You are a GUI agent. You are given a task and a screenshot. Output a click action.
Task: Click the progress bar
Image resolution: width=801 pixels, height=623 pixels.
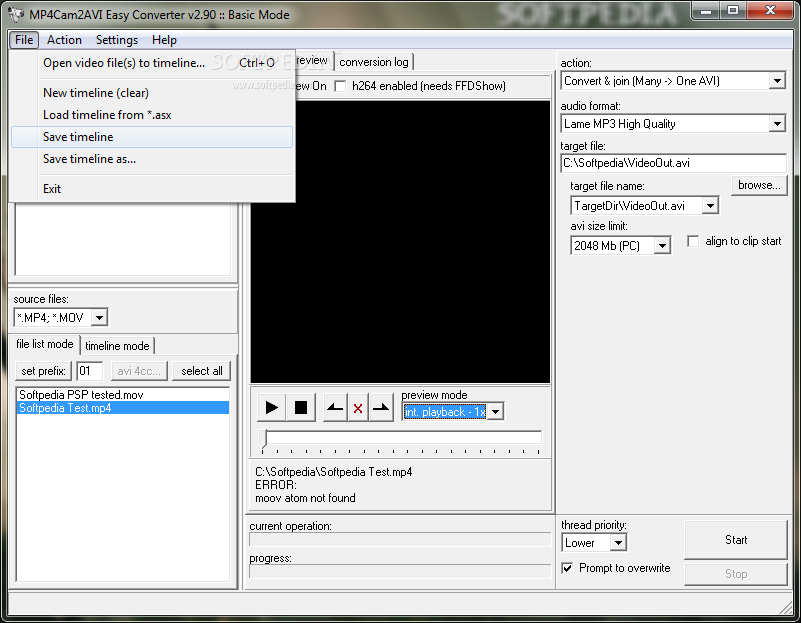(x=400, y=571)
